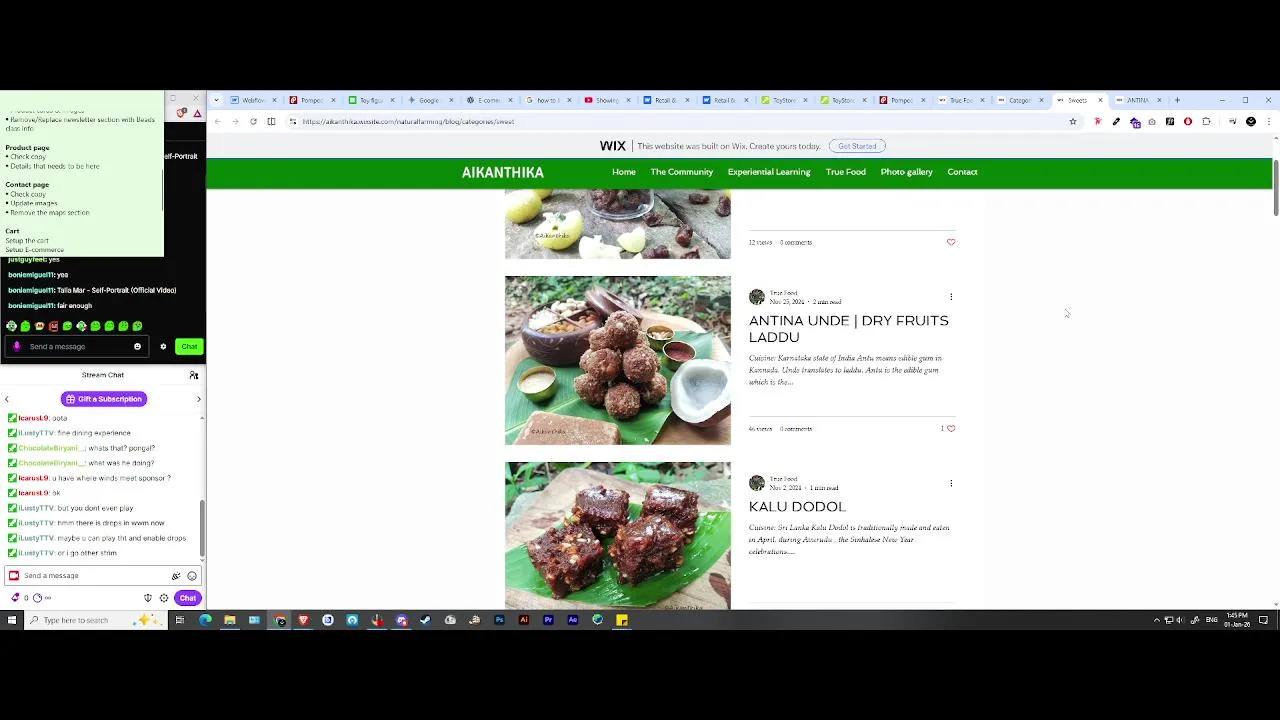This screenshot has height=720, width=1280.
Task: Open emote picker in lower chat box
Action: 192,576
